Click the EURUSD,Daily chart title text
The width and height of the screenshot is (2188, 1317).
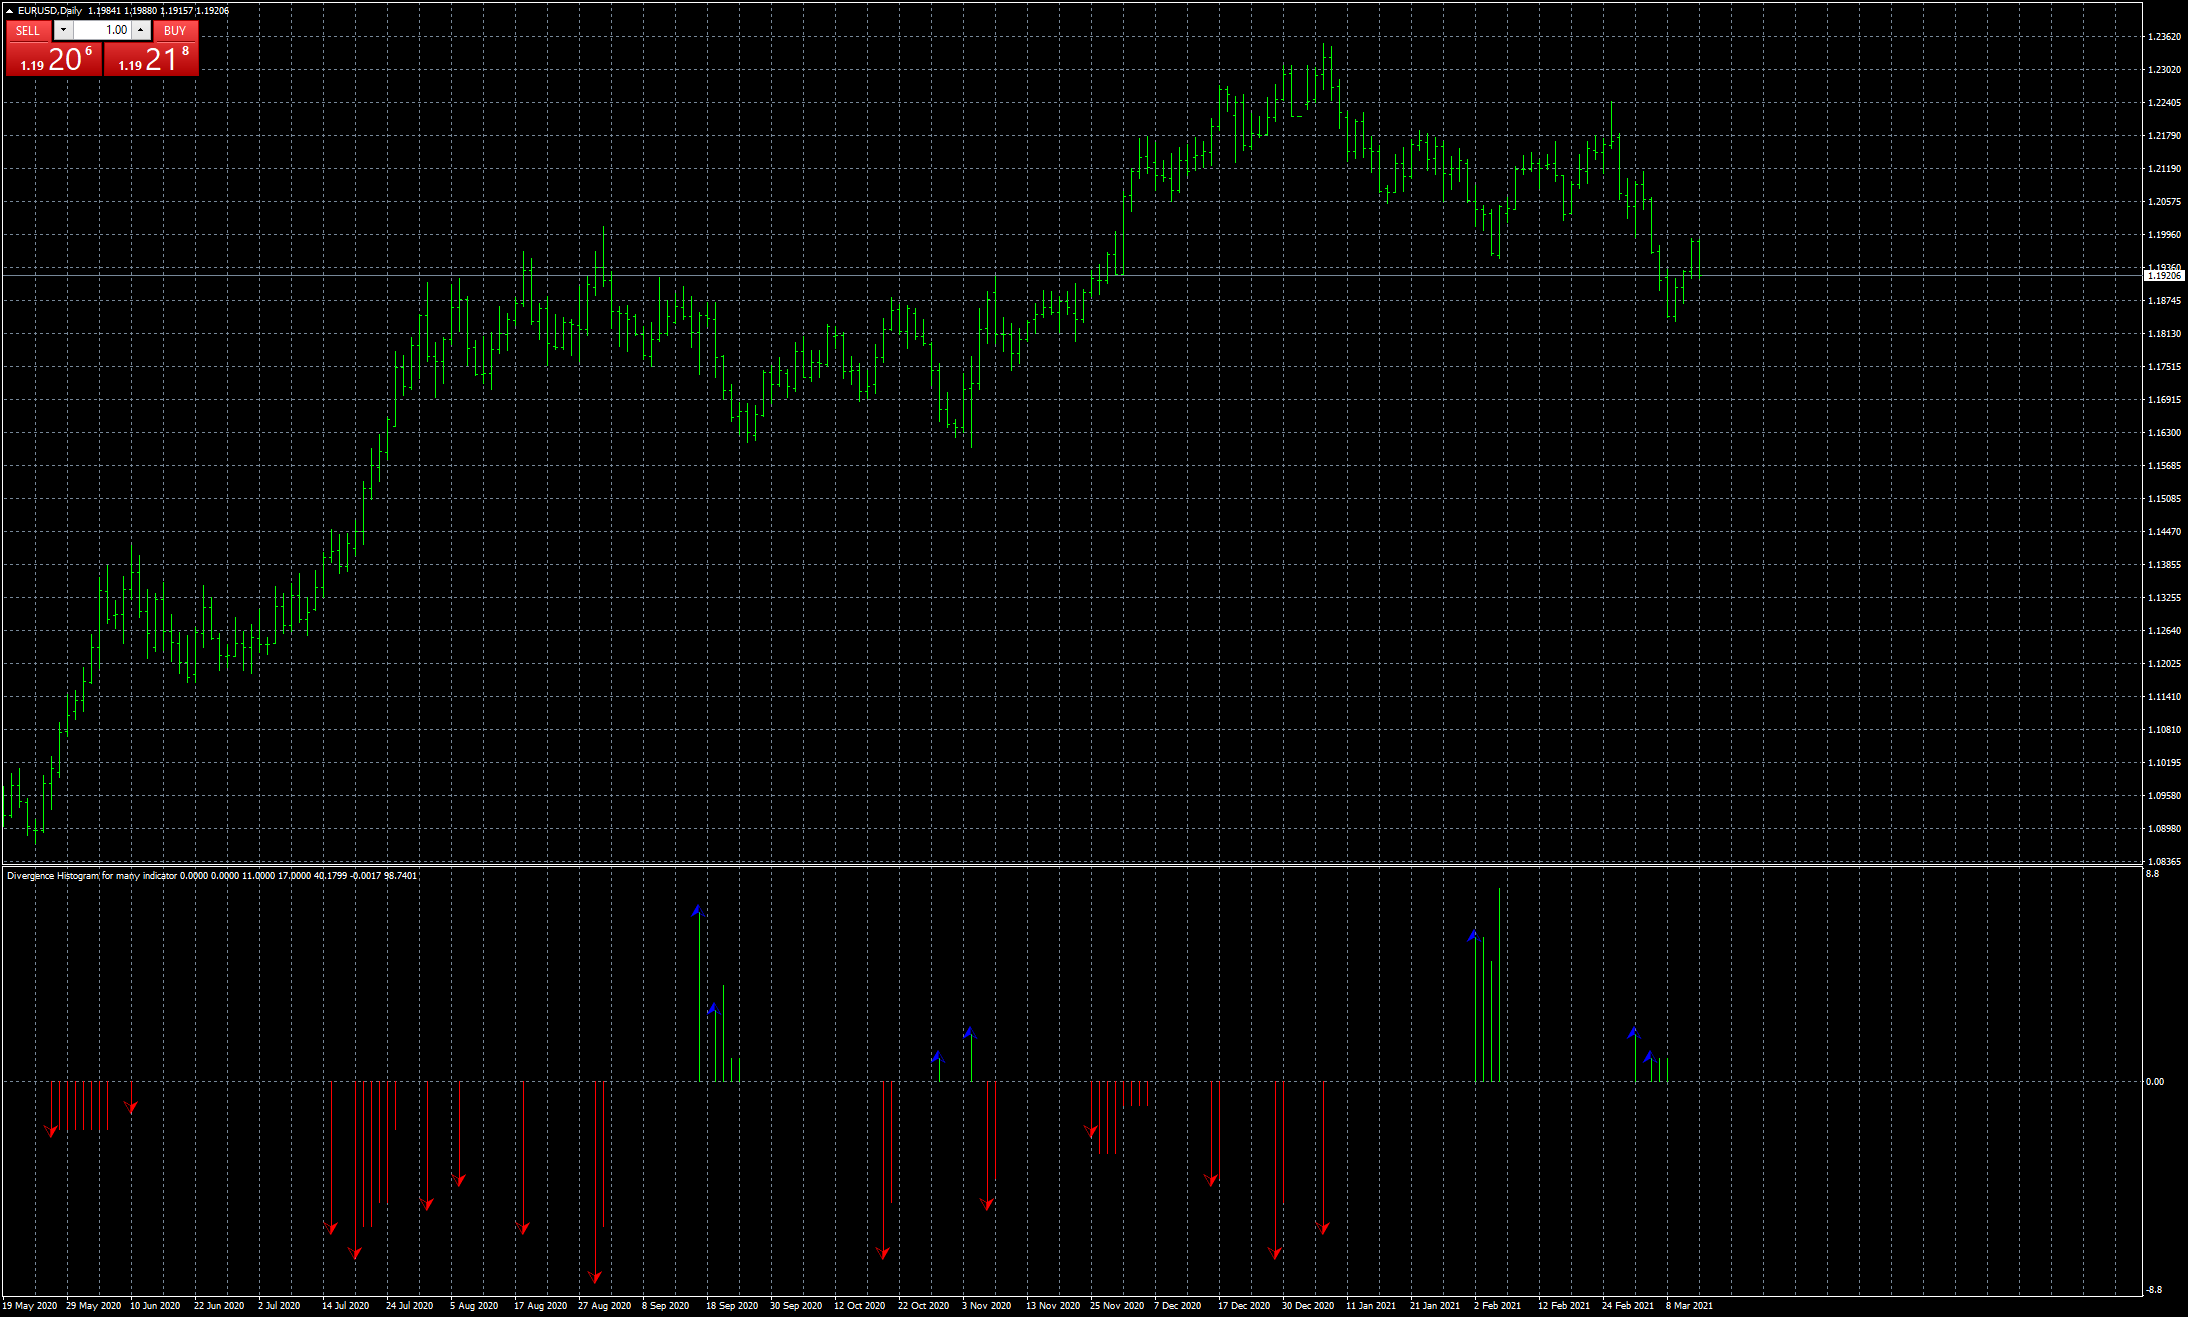[x=50, y=11]
